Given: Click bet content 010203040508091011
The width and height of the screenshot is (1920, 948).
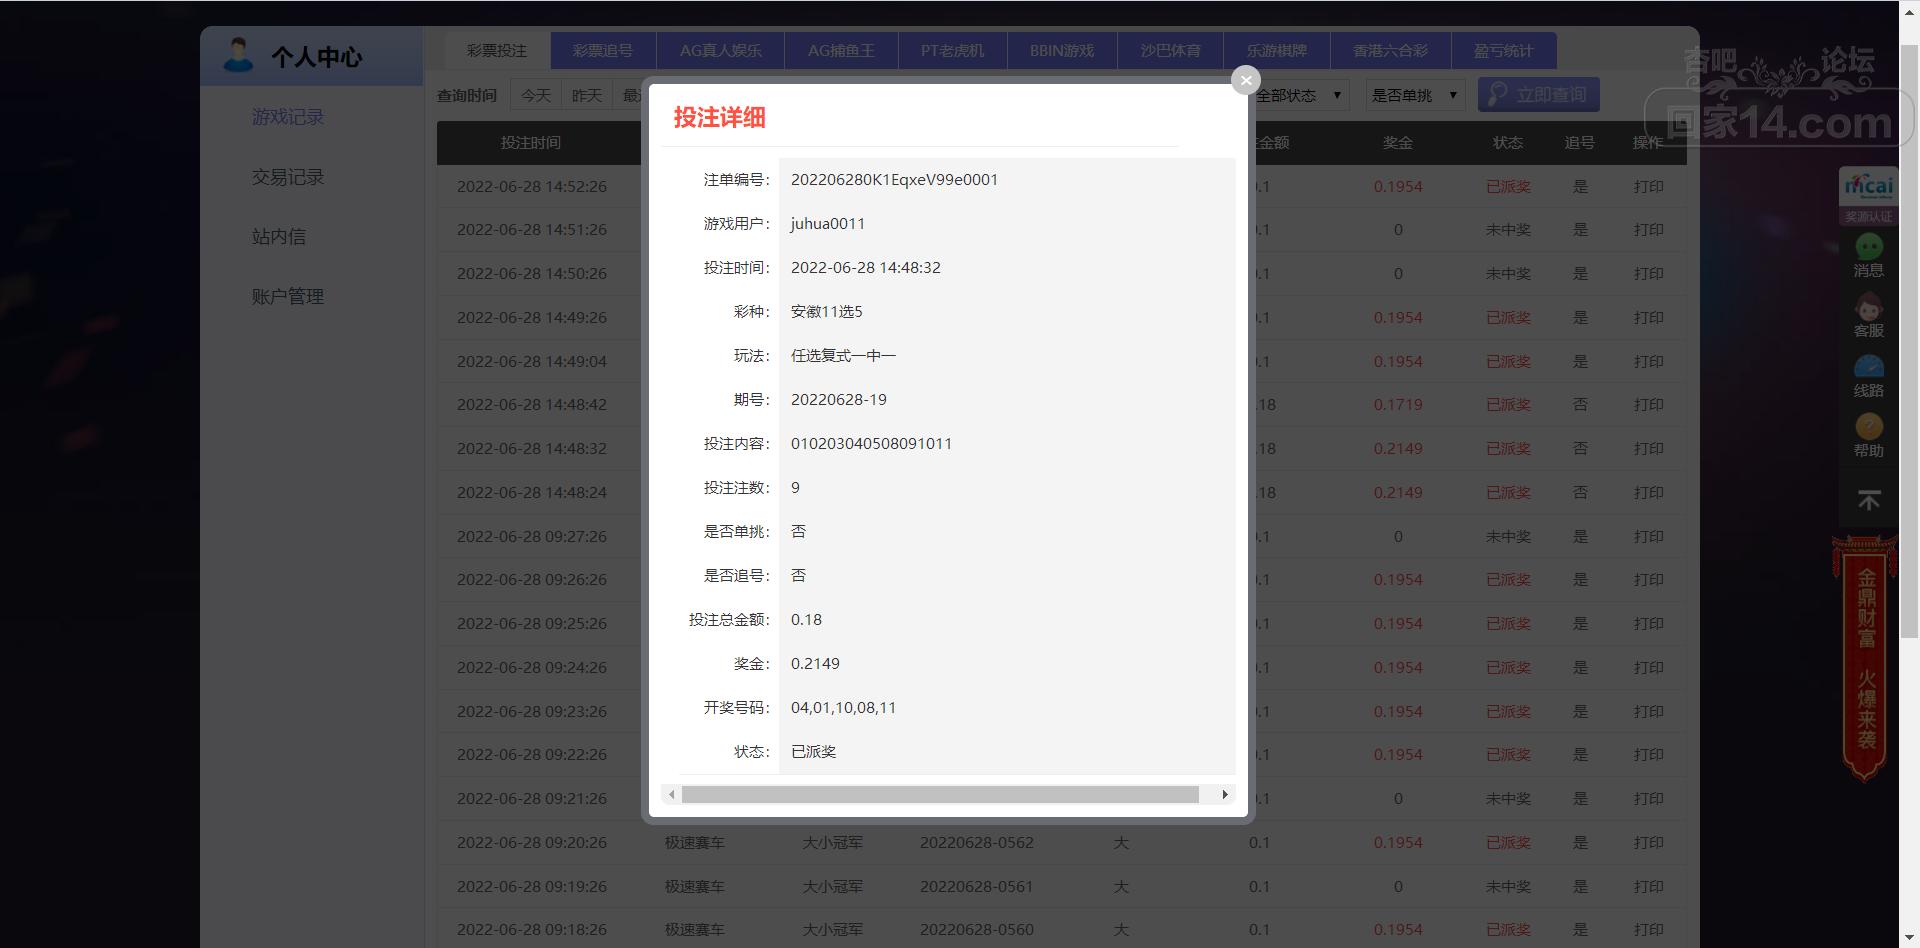Looking at the screenshot, I should tap(871, 444).
